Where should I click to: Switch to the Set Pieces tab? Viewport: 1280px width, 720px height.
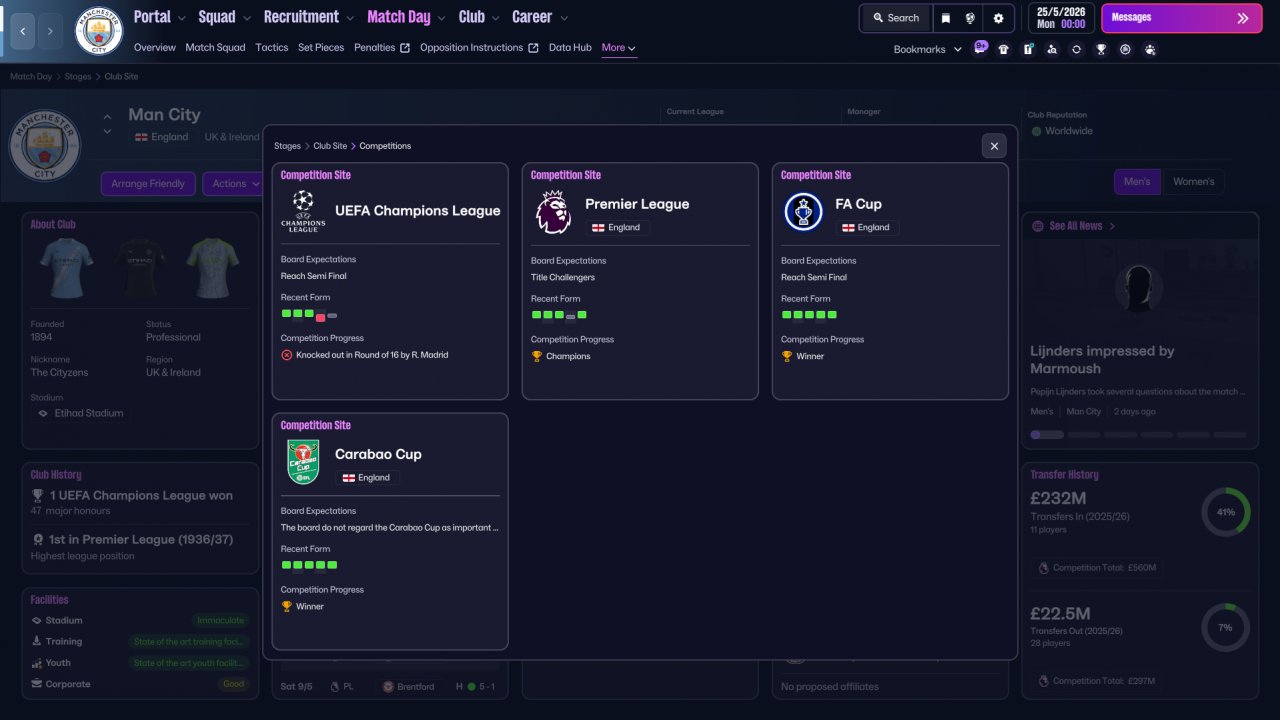[x=321, y=48]
